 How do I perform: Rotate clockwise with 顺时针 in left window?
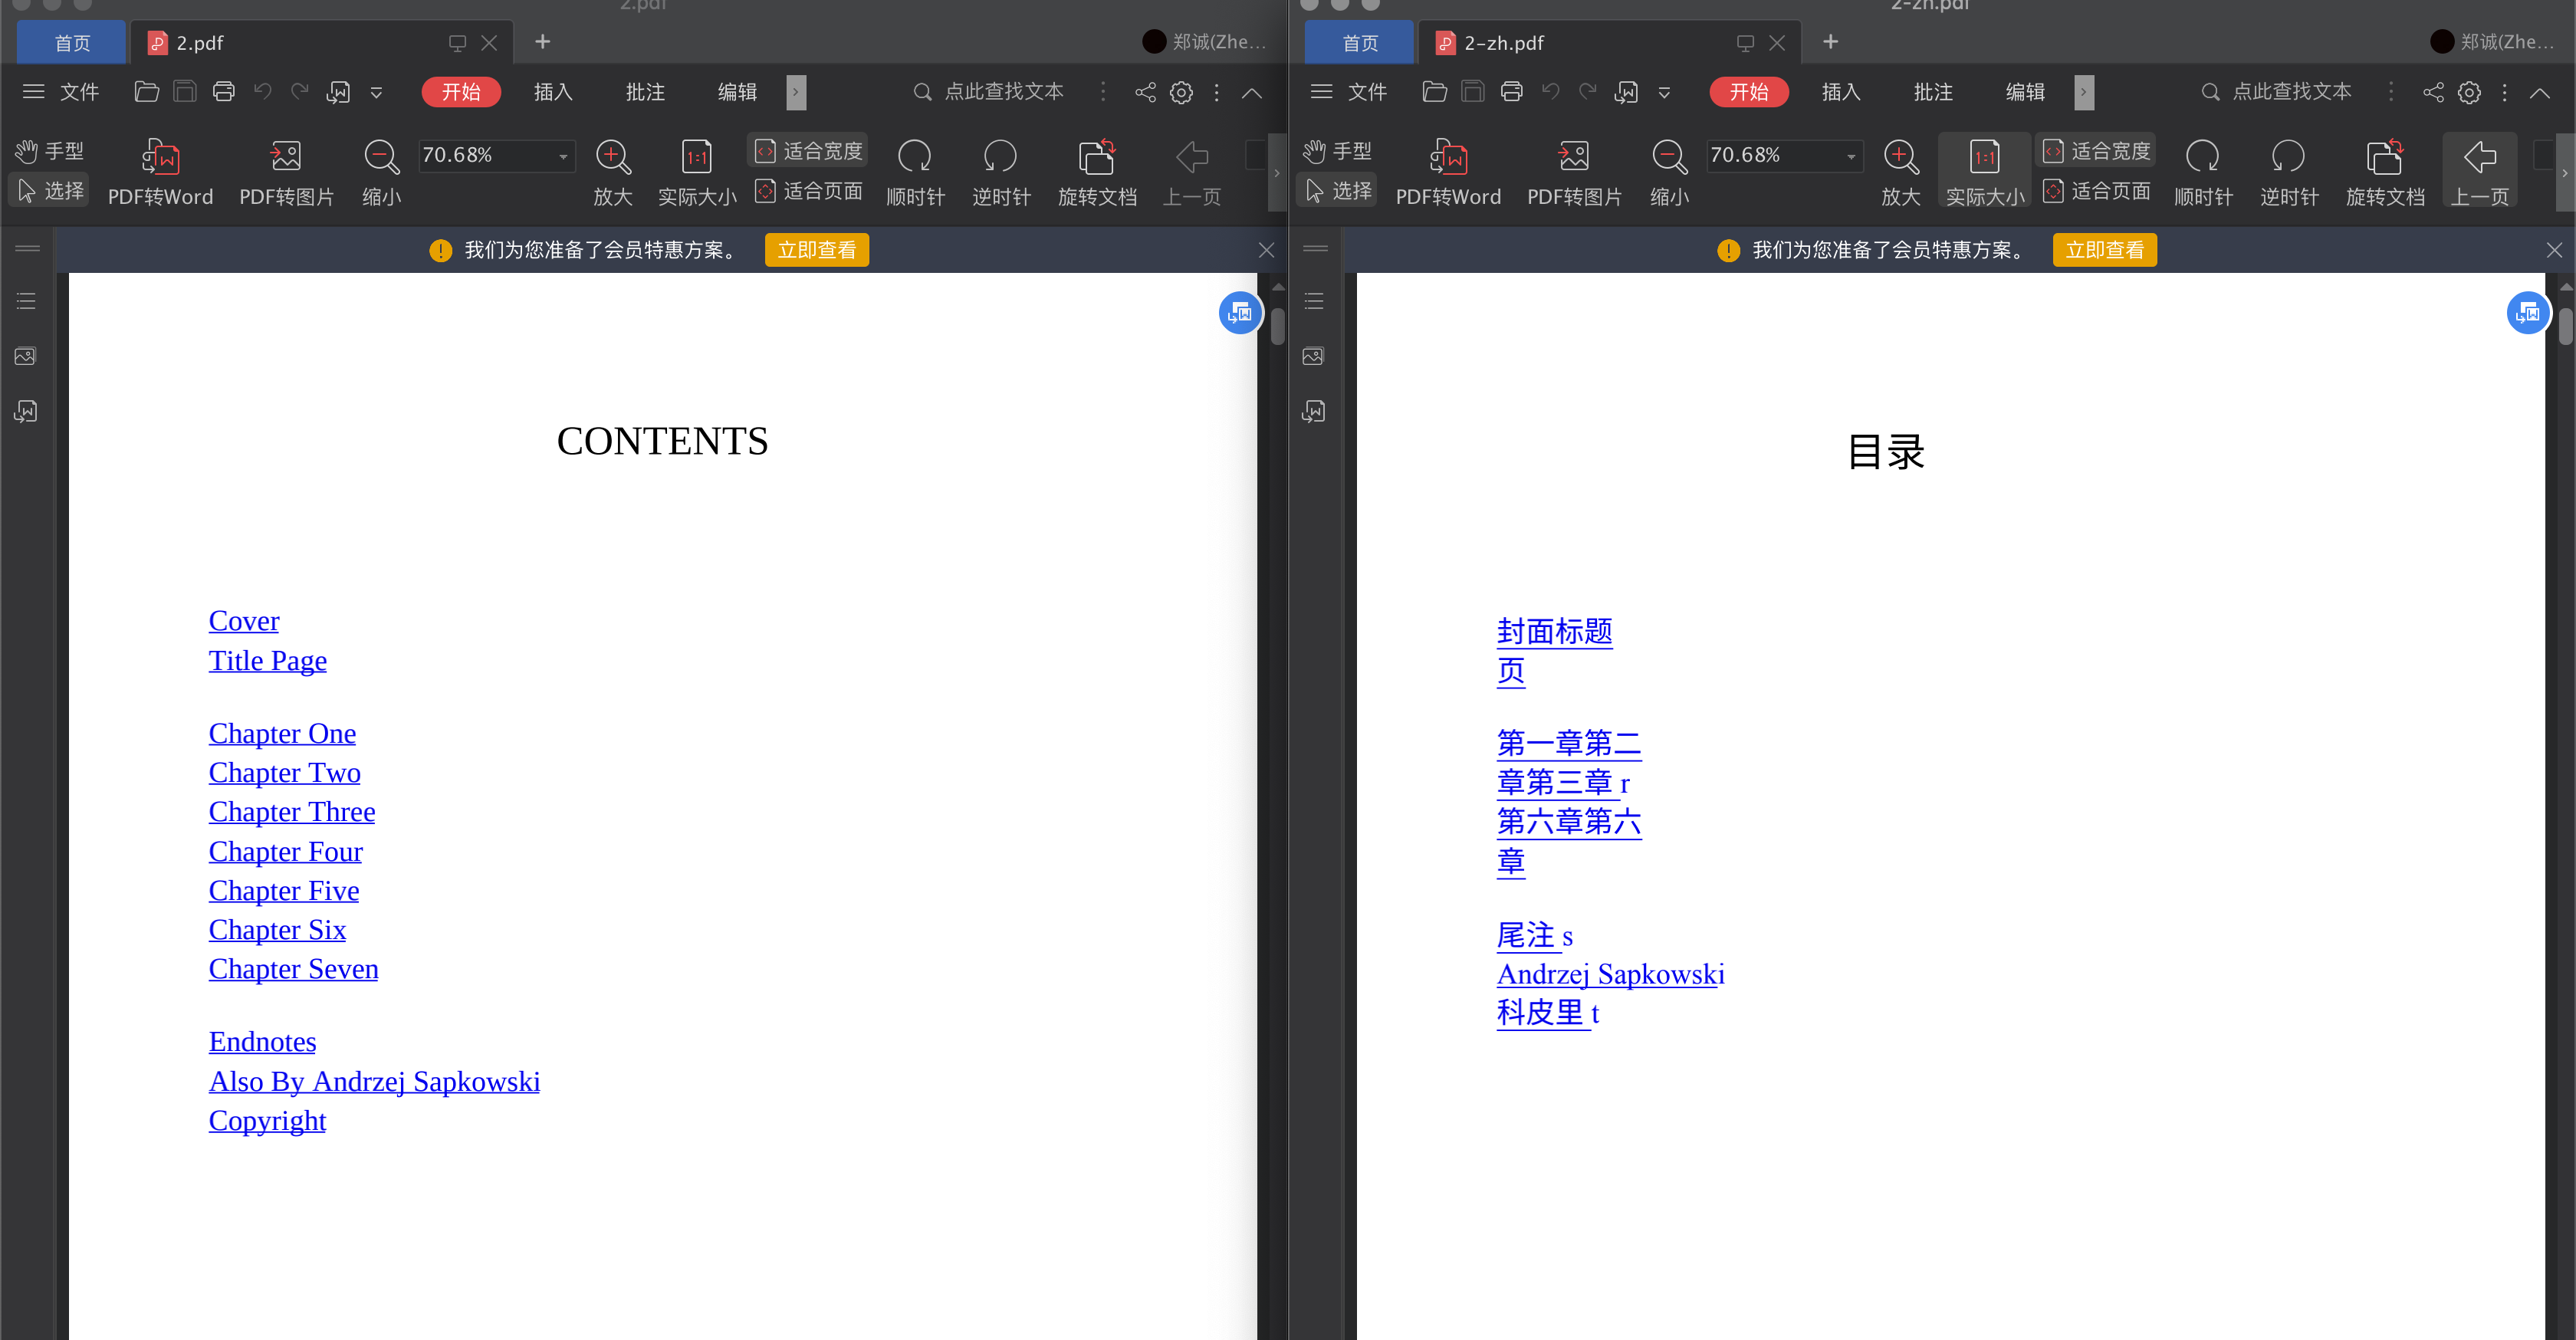914,157
